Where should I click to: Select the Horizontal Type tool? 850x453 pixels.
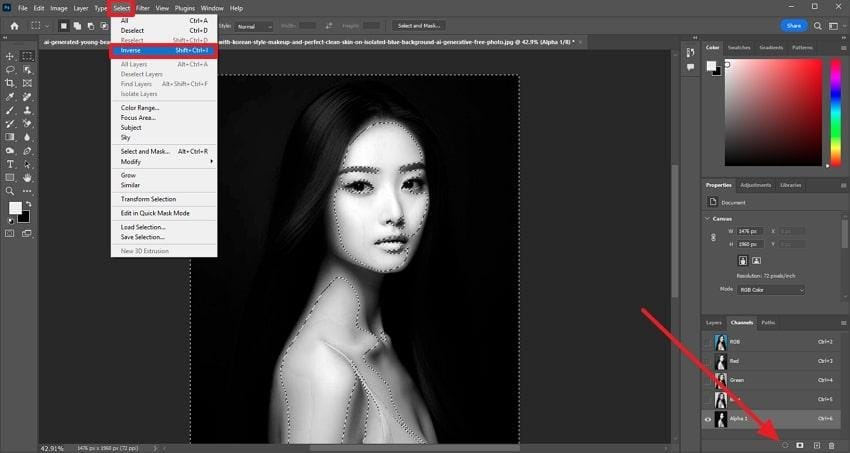click(x=10, y=164)
